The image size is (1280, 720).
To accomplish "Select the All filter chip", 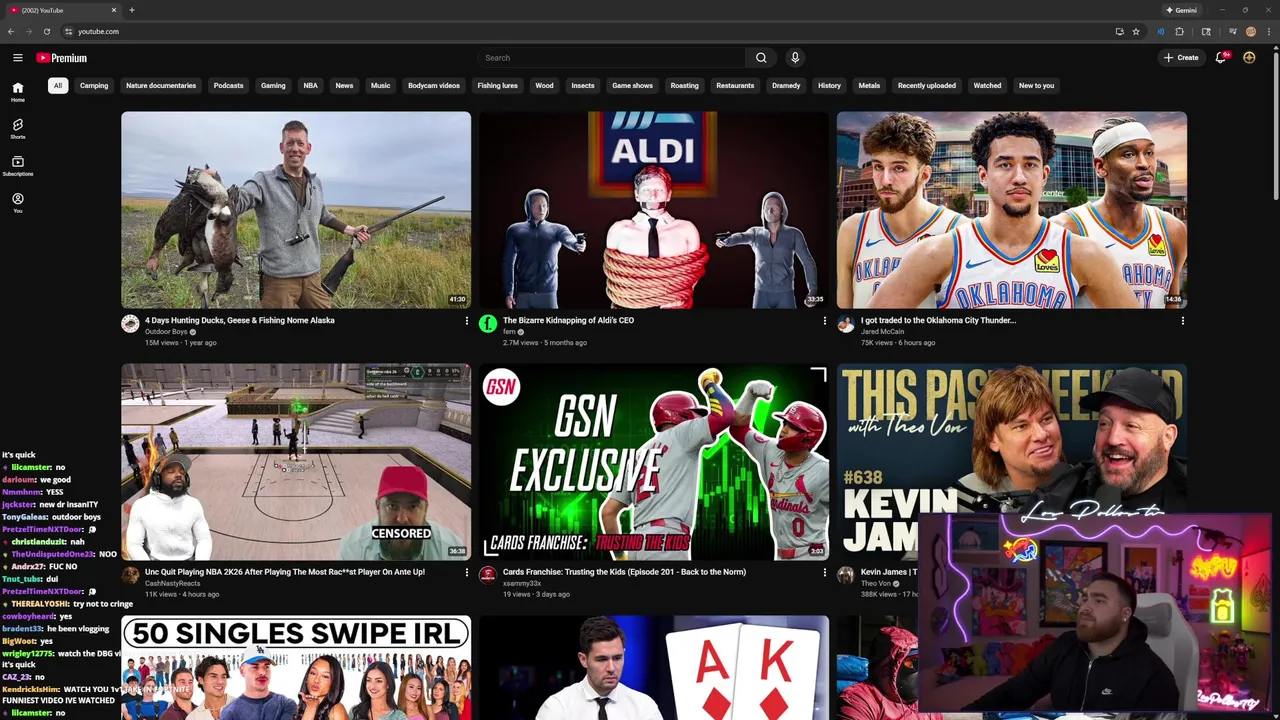I will click(58, 86).
